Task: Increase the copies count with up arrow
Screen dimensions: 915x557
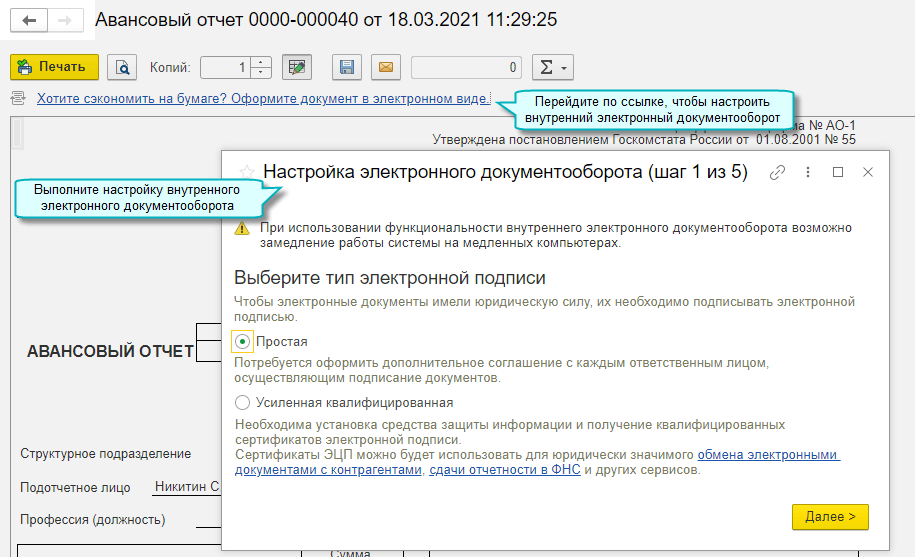Action: pyautogui.click(x=261, y=62)
